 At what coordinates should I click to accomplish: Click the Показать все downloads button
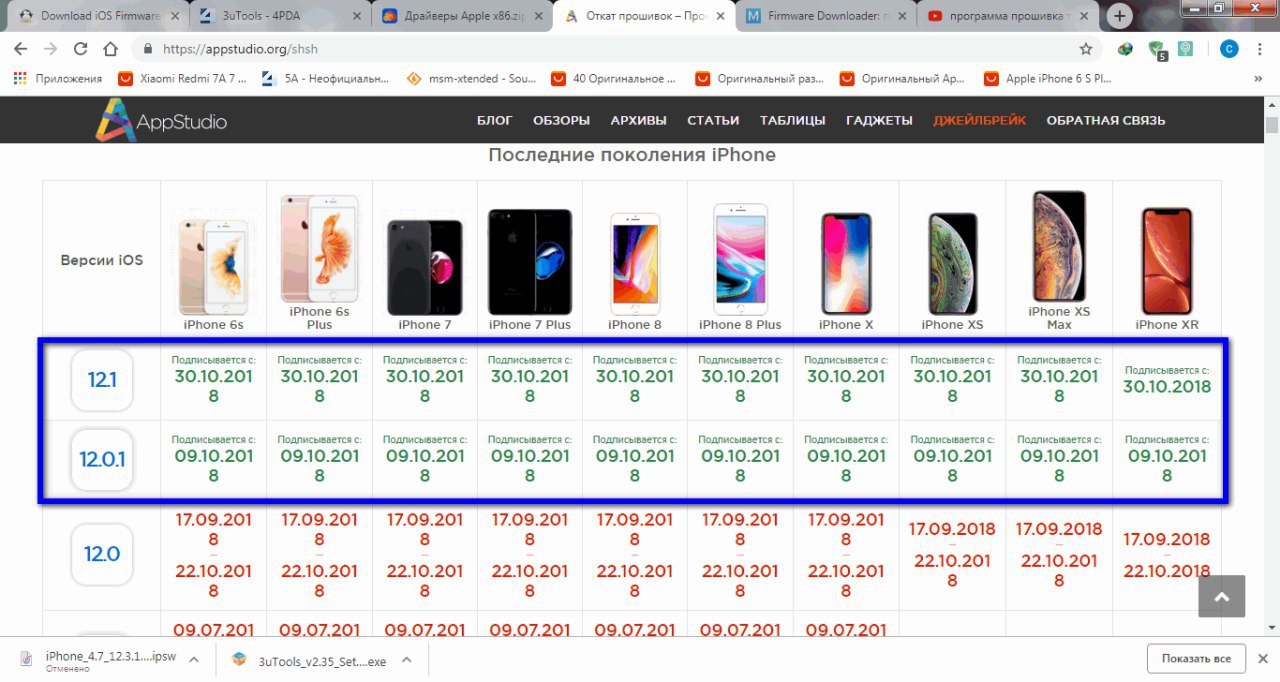pyautogui.click(x=1196, y=659)
